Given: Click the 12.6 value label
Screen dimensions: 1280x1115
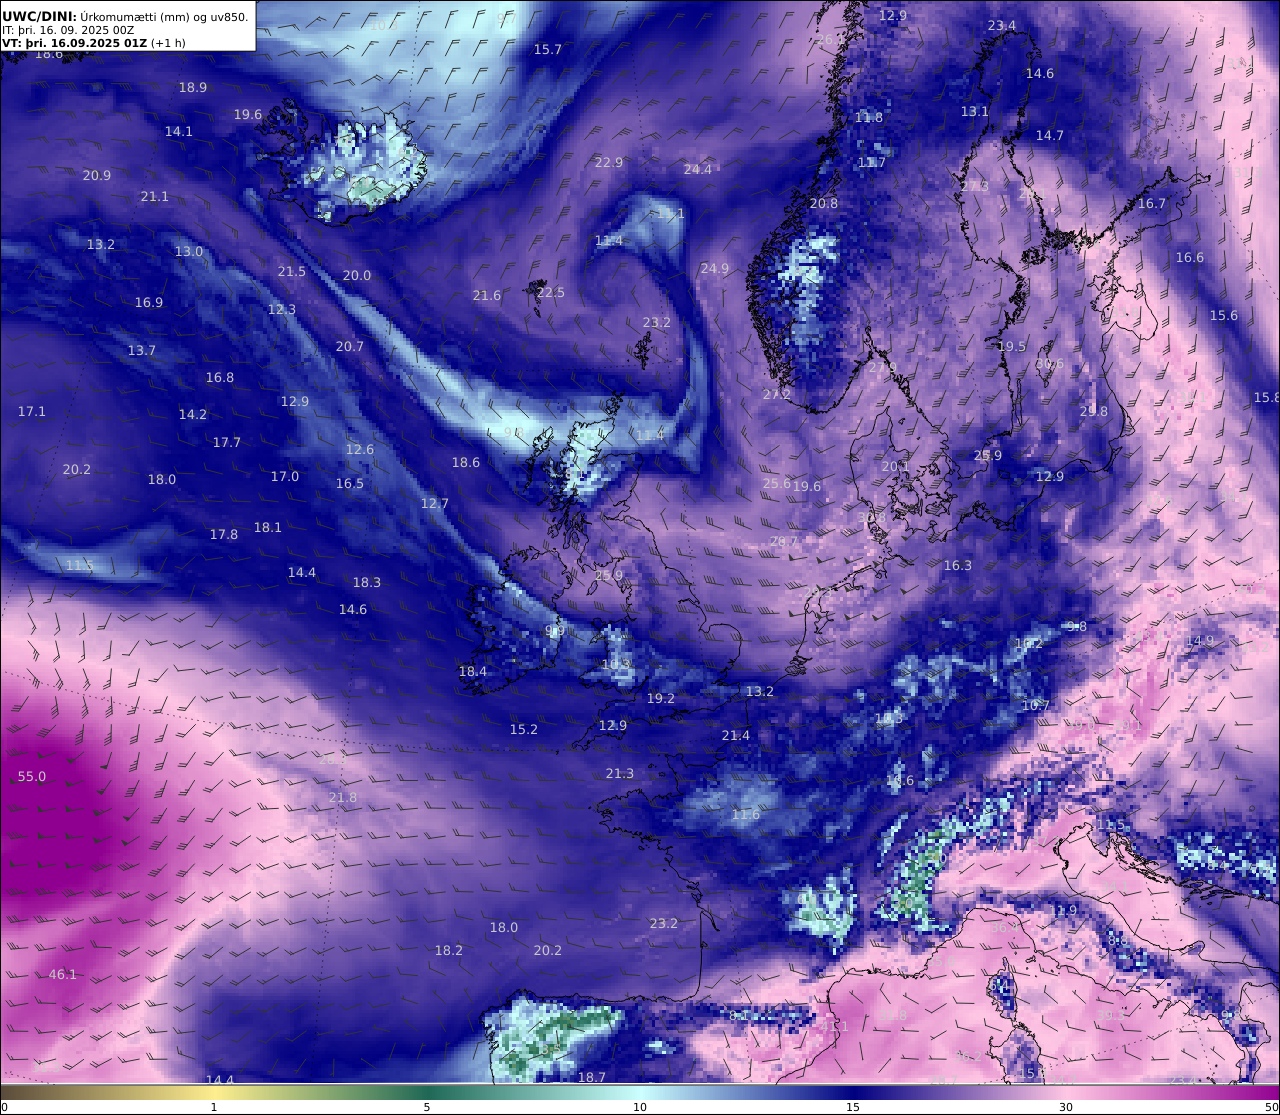Looking at the screenshot, I should (x=360, y=449).
